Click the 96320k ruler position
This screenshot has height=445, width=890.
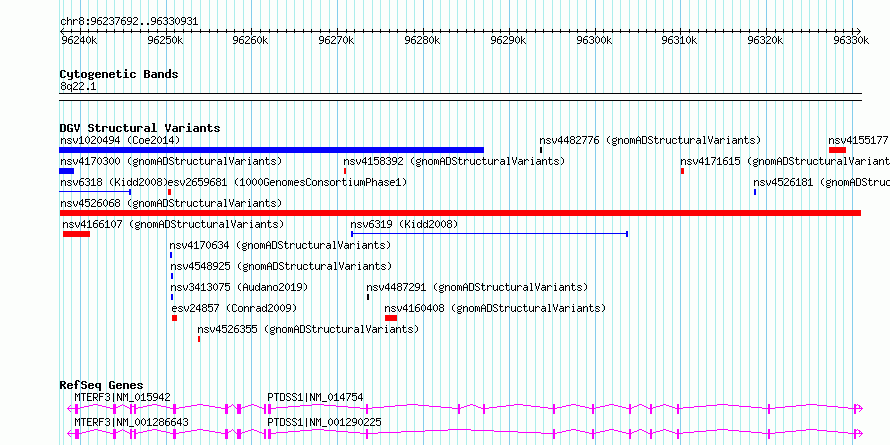pyautogui.click(x=766, y=40)
